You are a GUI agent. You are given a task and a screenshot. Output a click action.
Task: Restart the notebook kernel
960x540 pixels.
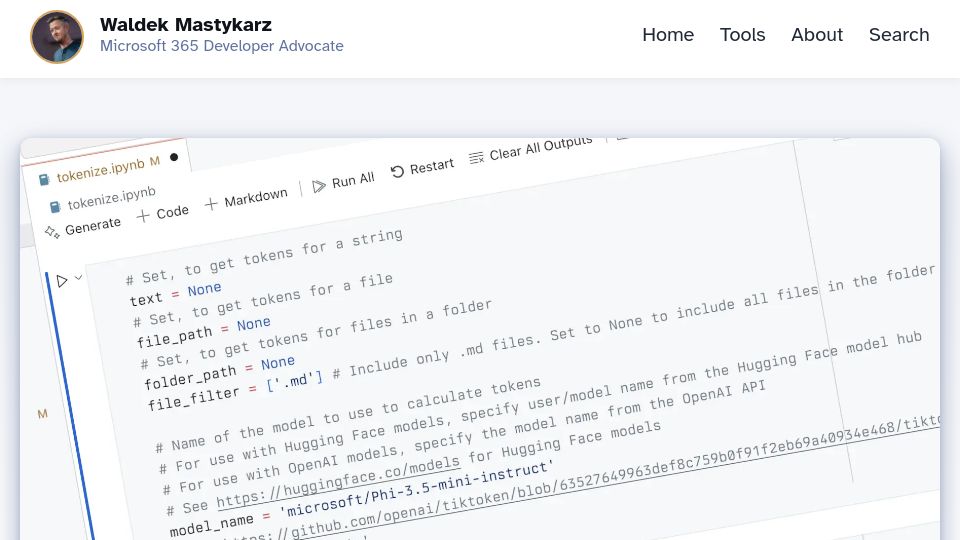tap(422, 167)
